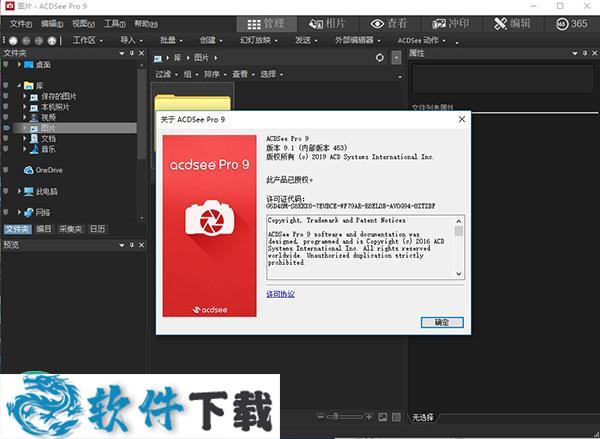600x439 pixels.
Task: Click the Forward navigation arrow
Action: (39, 40)
